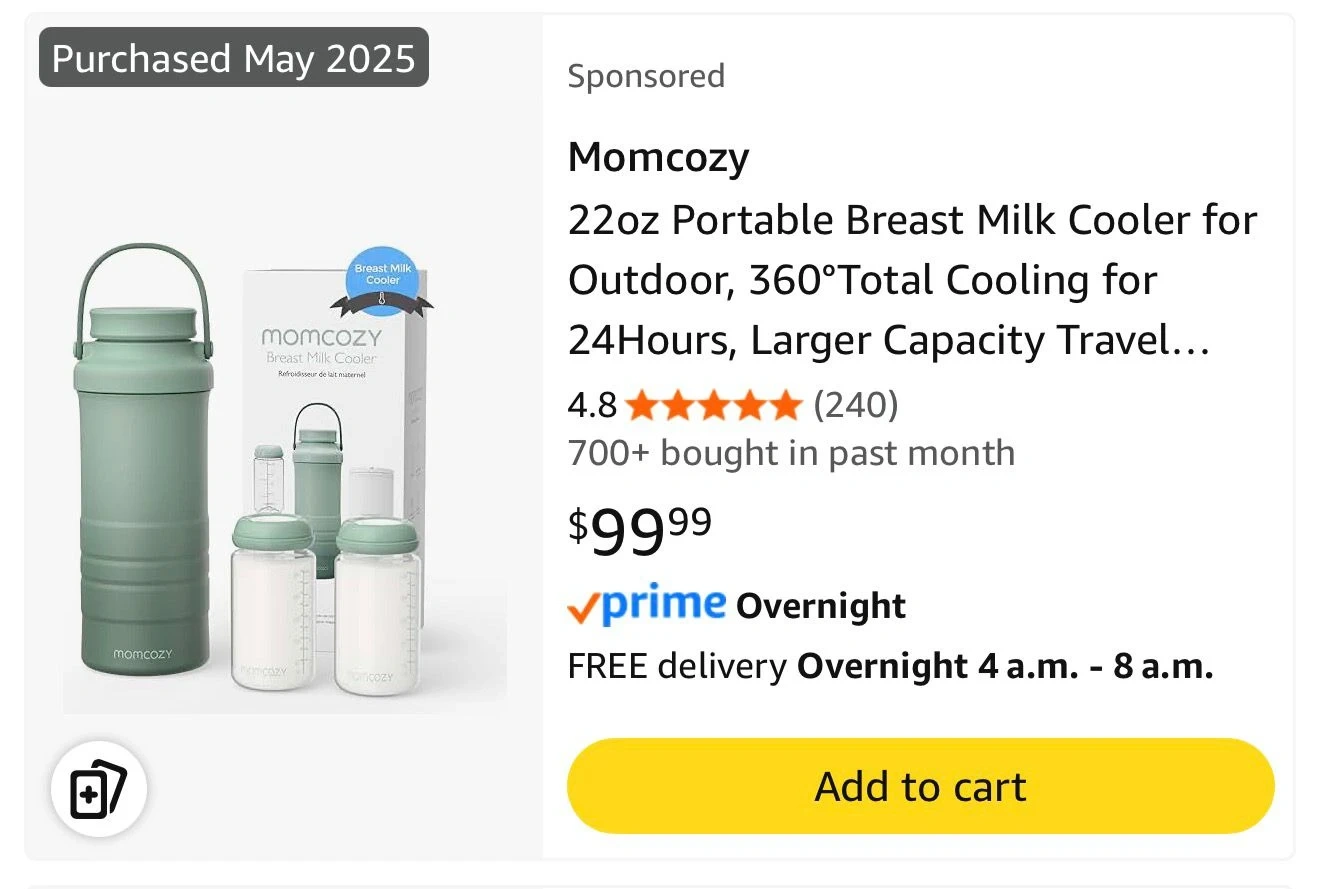Click the $99.99 price
The image size is (1320, 889).
tap(640, 529)
